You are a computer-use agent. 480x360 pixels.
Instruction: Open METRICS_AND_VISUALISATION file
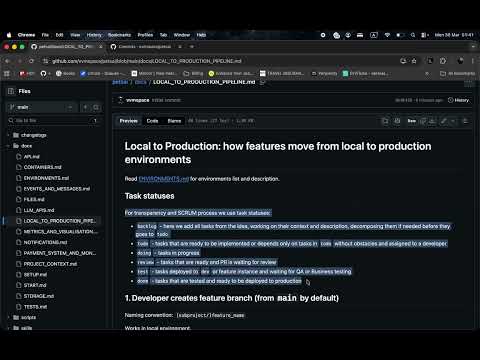click(60, 231)
